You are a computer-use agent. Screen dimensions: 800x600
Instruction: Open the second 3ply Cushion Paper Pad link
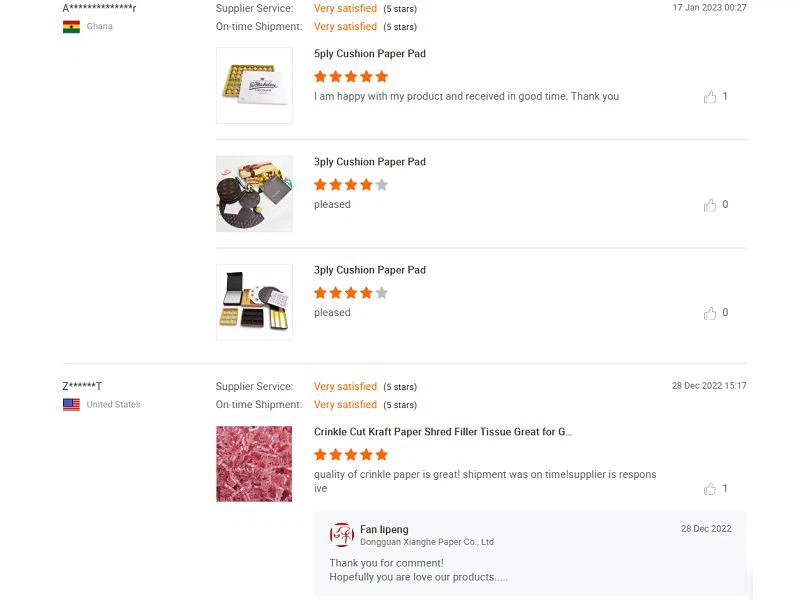[370, 270]
